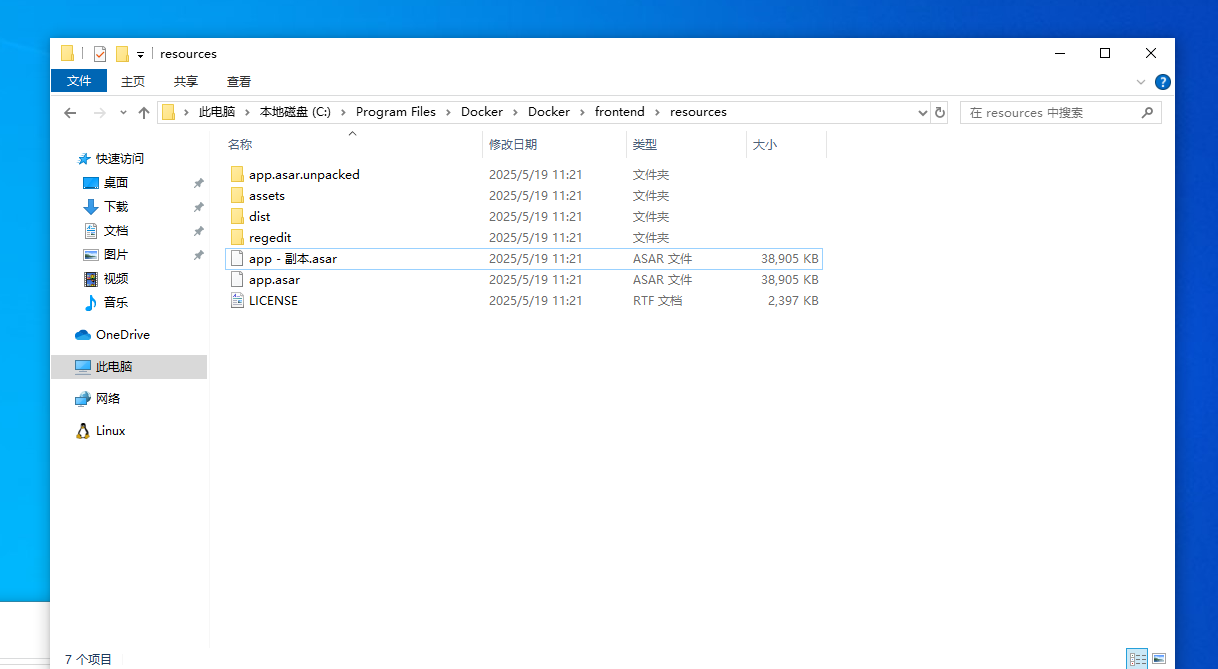Expand the ribbon with the chevron
The width and height of the screenshot is (1218, 669).
click(x=1141, y=82)
